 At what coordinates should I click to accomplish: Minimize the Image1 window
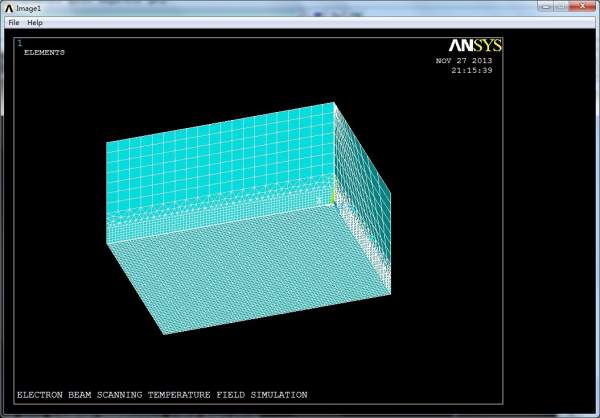[545, 6]
